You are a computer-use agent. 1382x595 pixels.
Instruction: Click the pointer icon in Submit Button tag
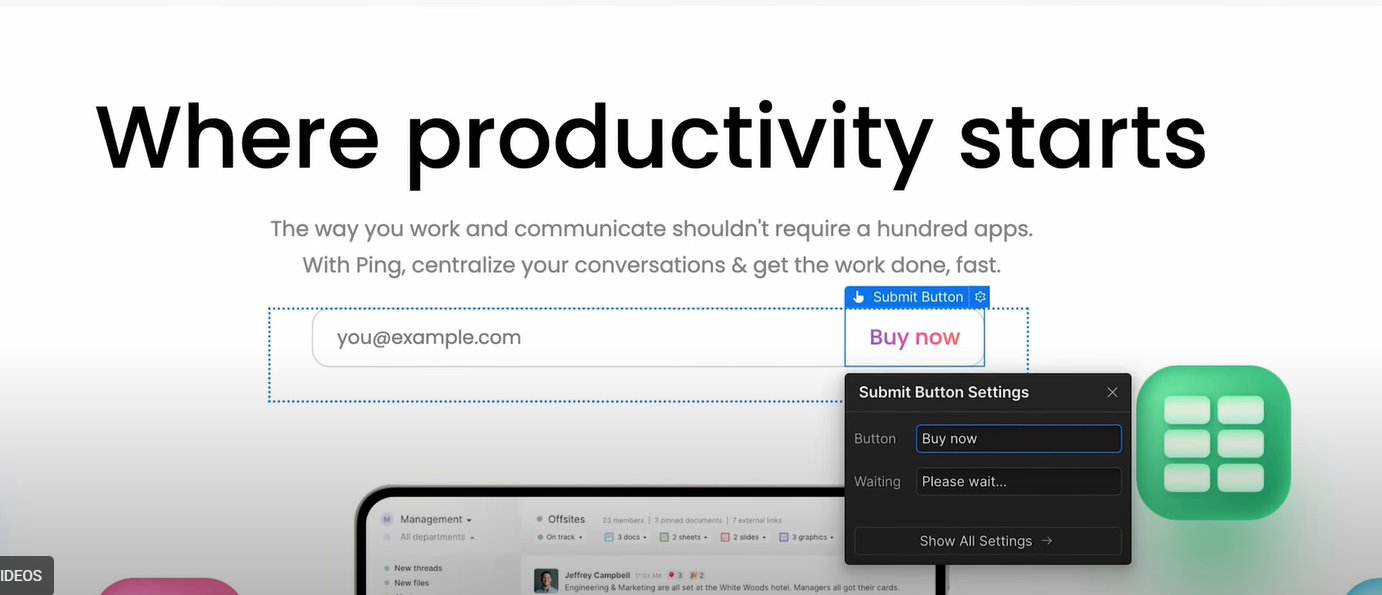[x=858, y=297]
